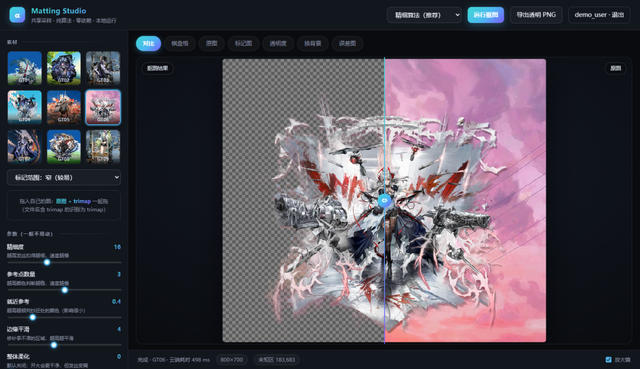Select the GT05 sample thumbnail
The image size is (640, 369).
[64, 107]
